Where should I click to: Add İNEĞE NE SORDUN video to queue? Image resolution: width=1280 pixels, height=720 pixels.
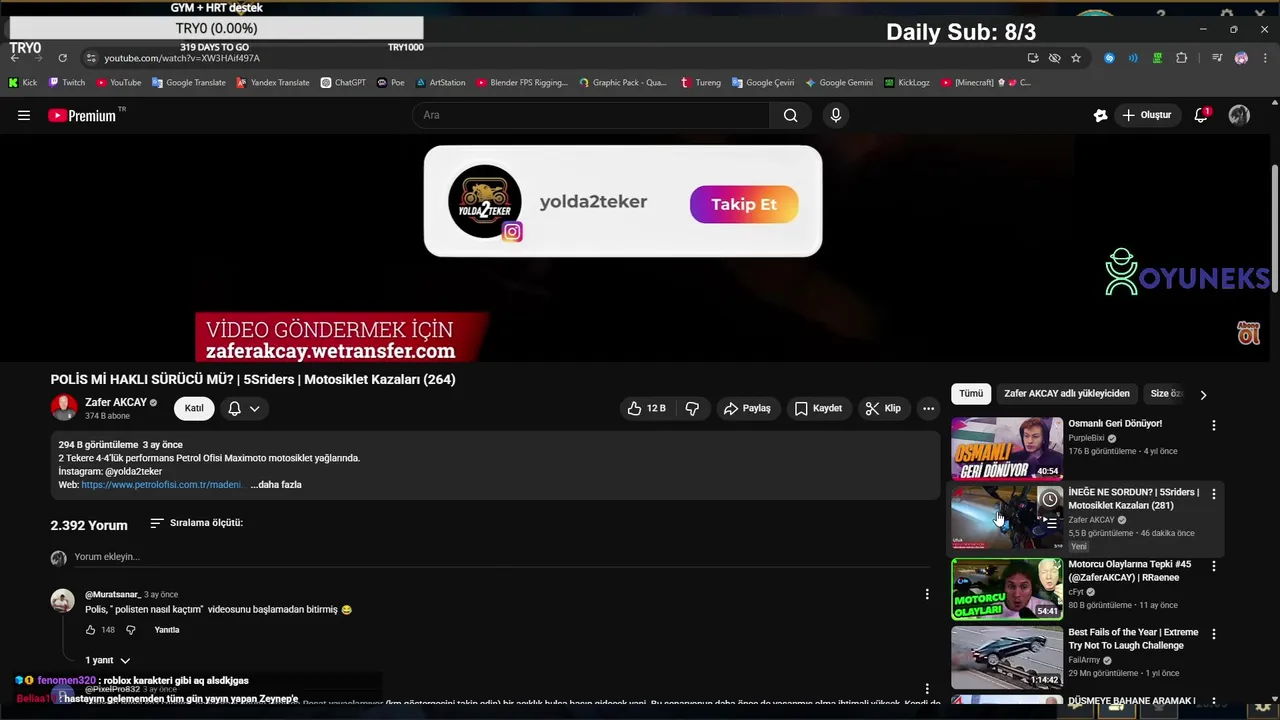tap(1050, 523)
